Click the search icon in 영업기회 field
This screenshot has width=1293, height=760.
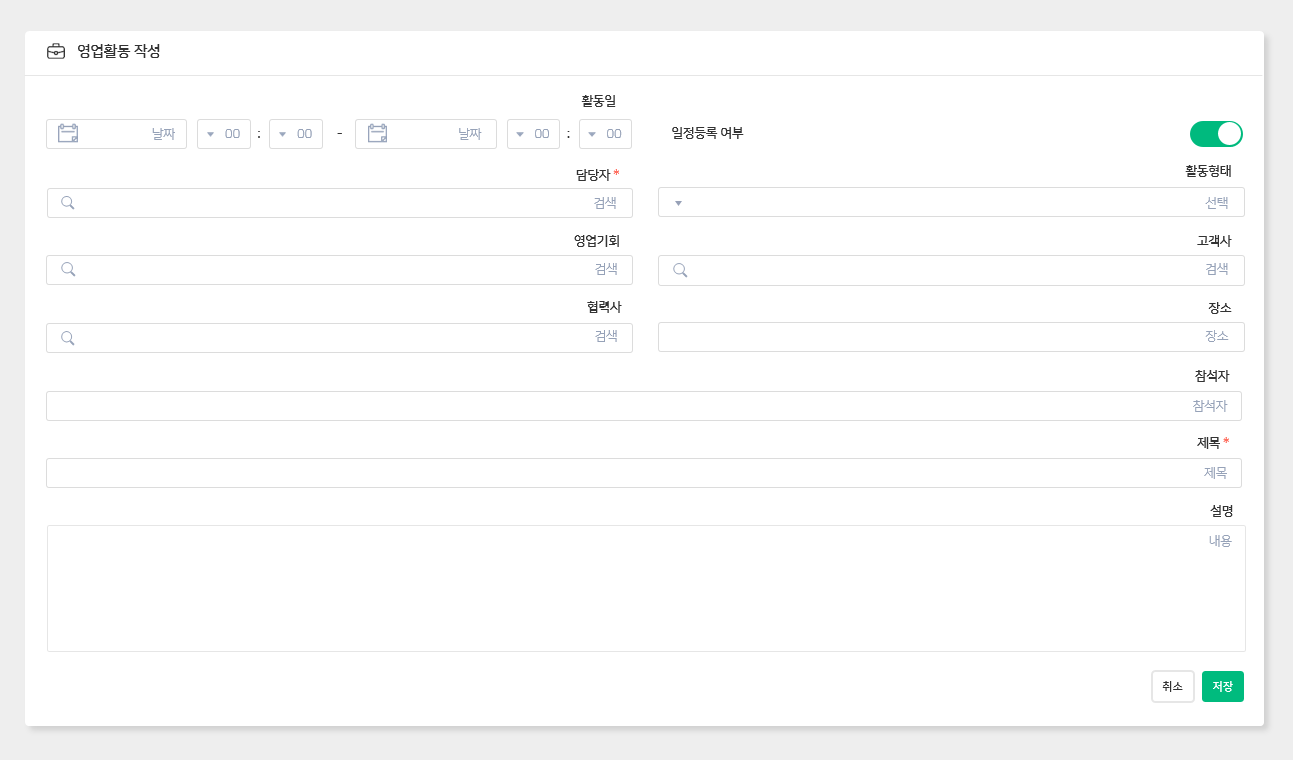coord(68,270)
